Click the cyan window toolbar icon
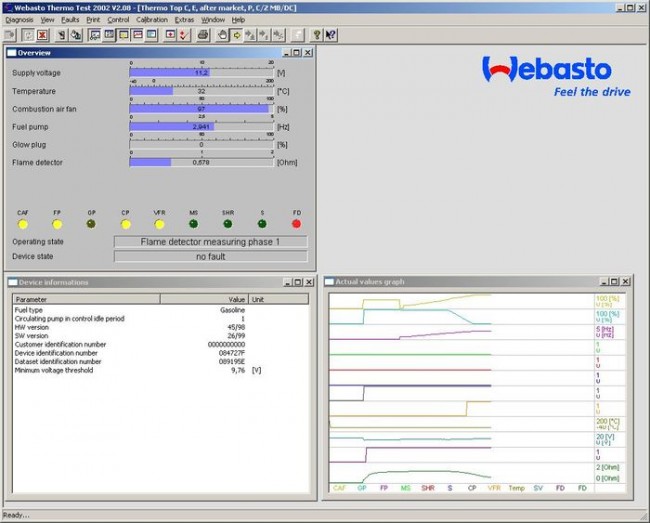650x523 pixels. coord(152,35)
